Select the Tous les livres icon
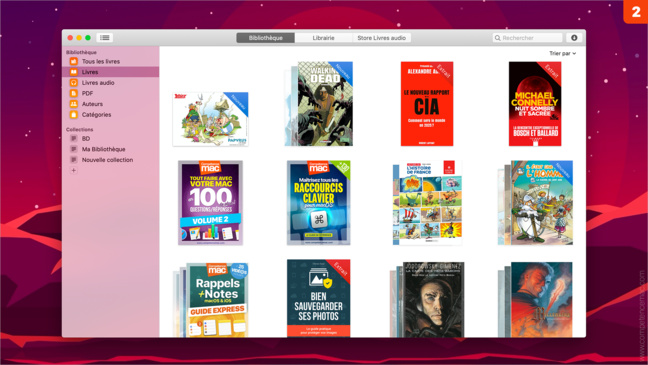Image resolution: width=648 pixels, height=365 pixels. tap(74, 61)
